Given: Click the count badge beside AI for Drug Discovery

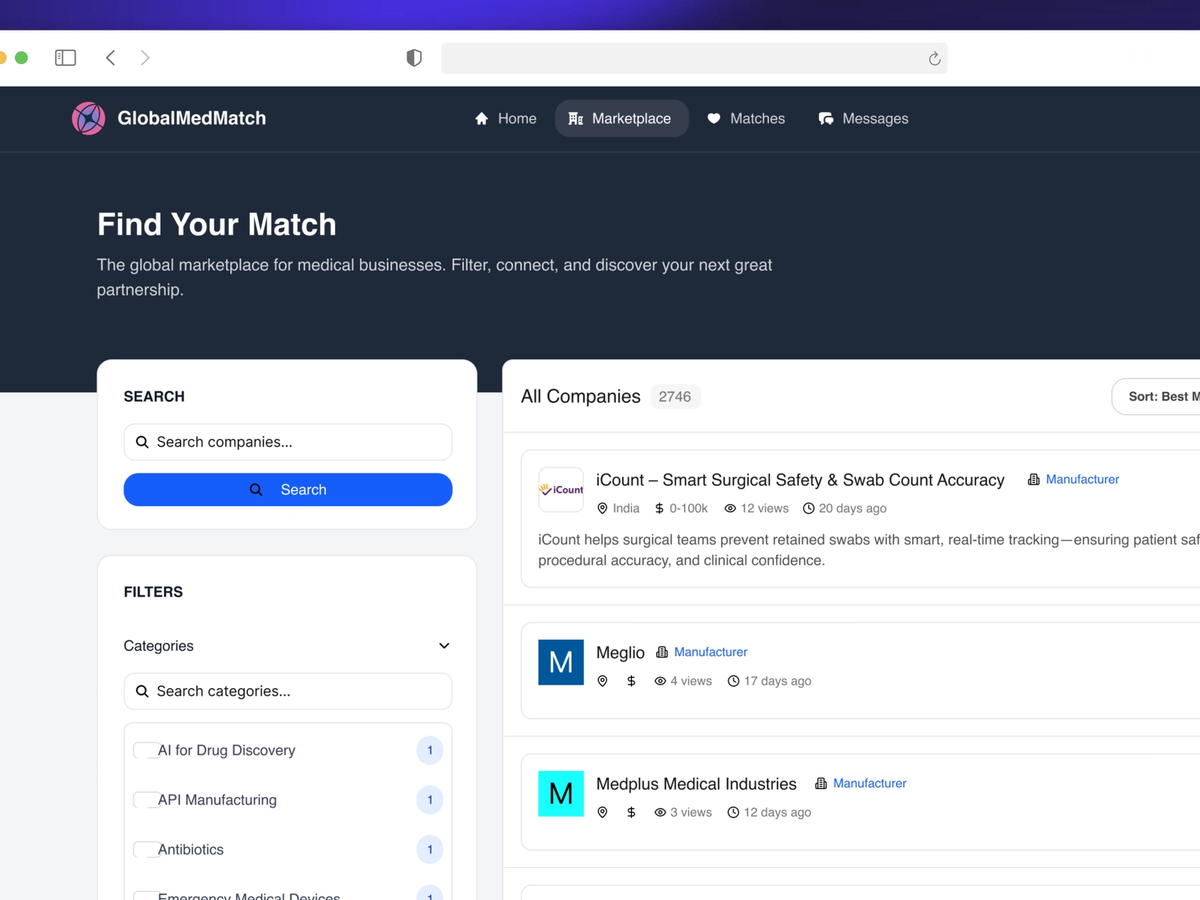Looking at the screenshot, I should (430, 750).
